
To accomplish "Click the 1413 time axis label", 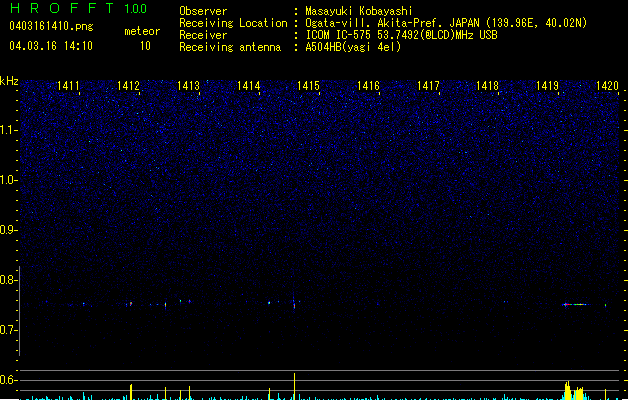I will click(188, 86).
